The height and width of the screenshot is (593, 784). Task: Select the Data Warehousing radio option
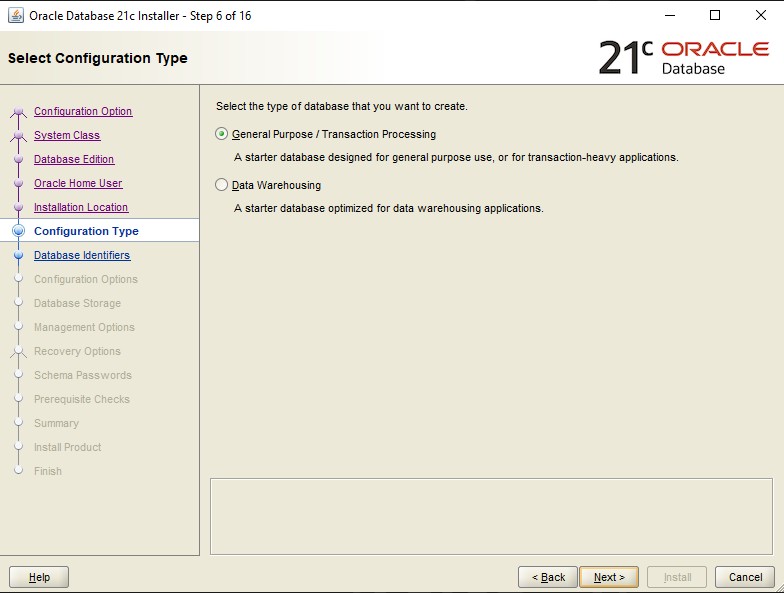(222, 185)
